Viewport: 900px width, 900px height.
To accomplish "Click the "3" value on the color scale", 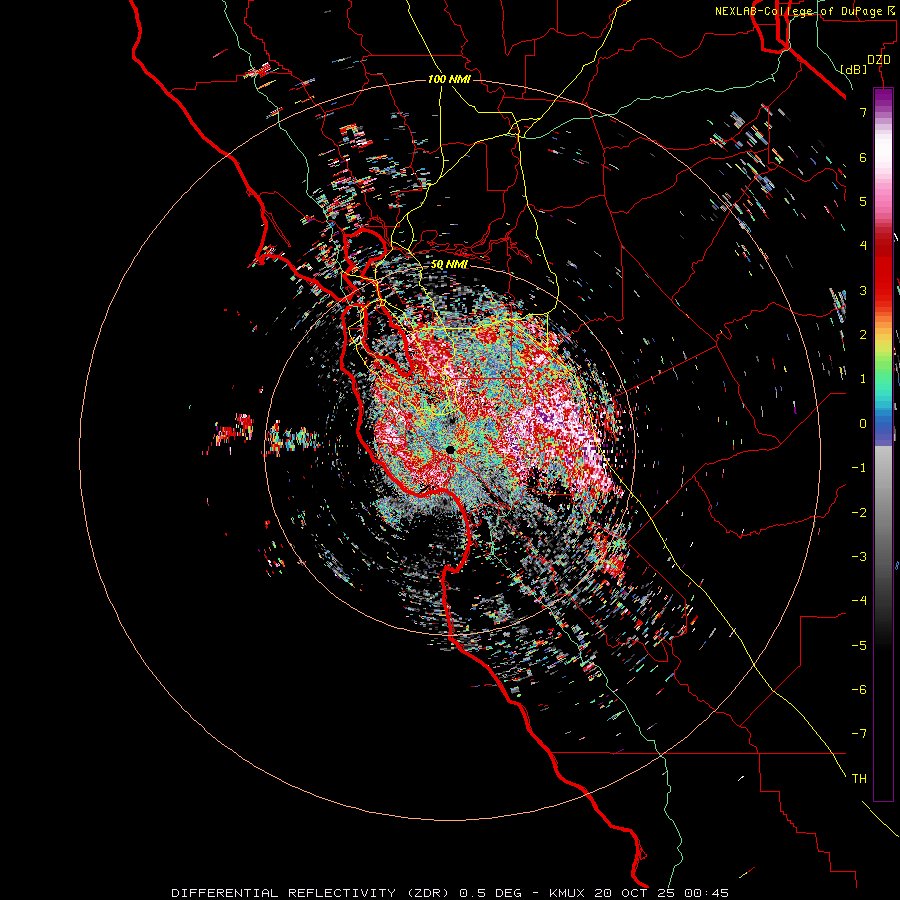I will click(x=863, y=290).
